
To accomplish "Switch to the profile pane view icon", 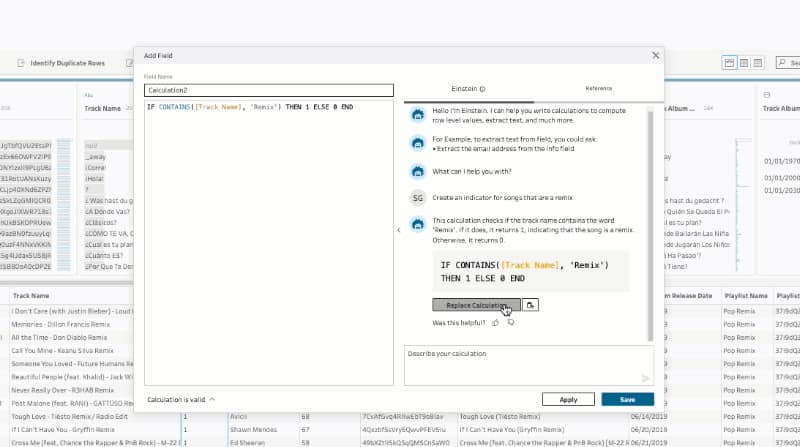I will click(x=730, y=63).
